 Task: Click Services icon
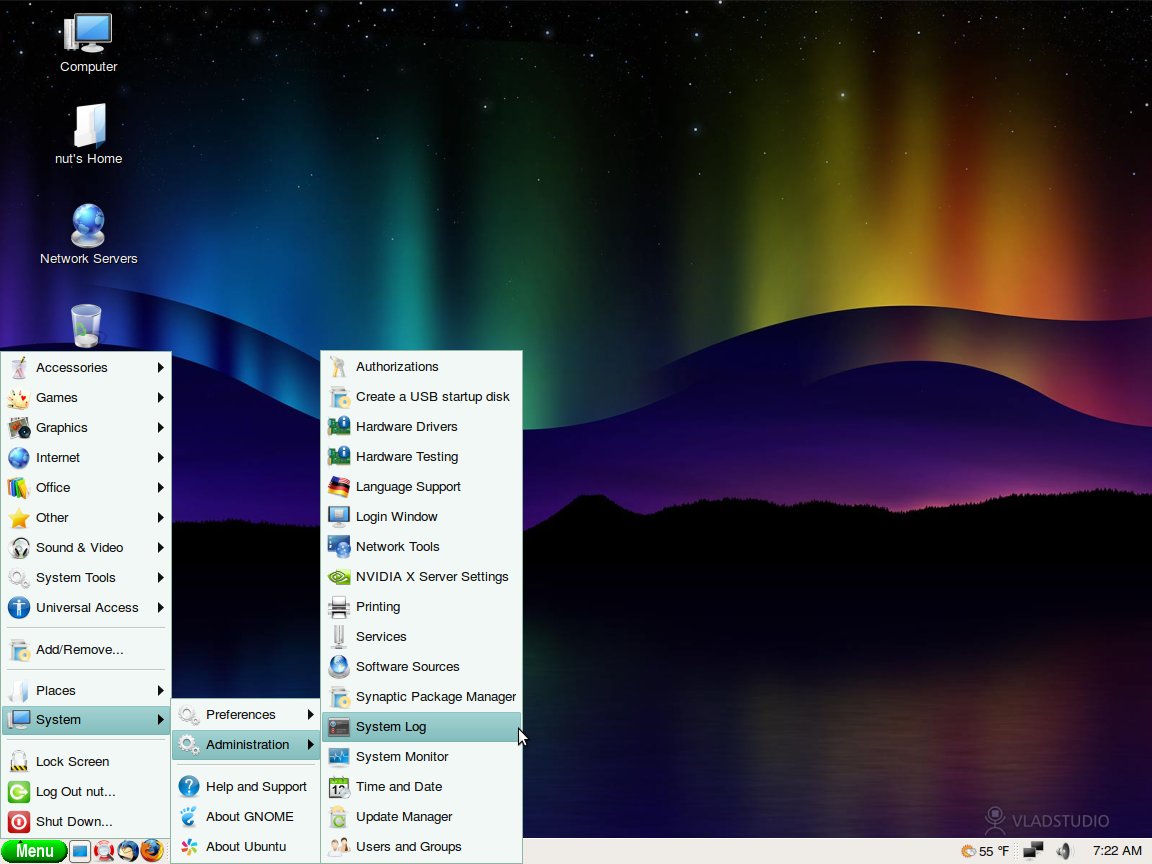(339, 637)
